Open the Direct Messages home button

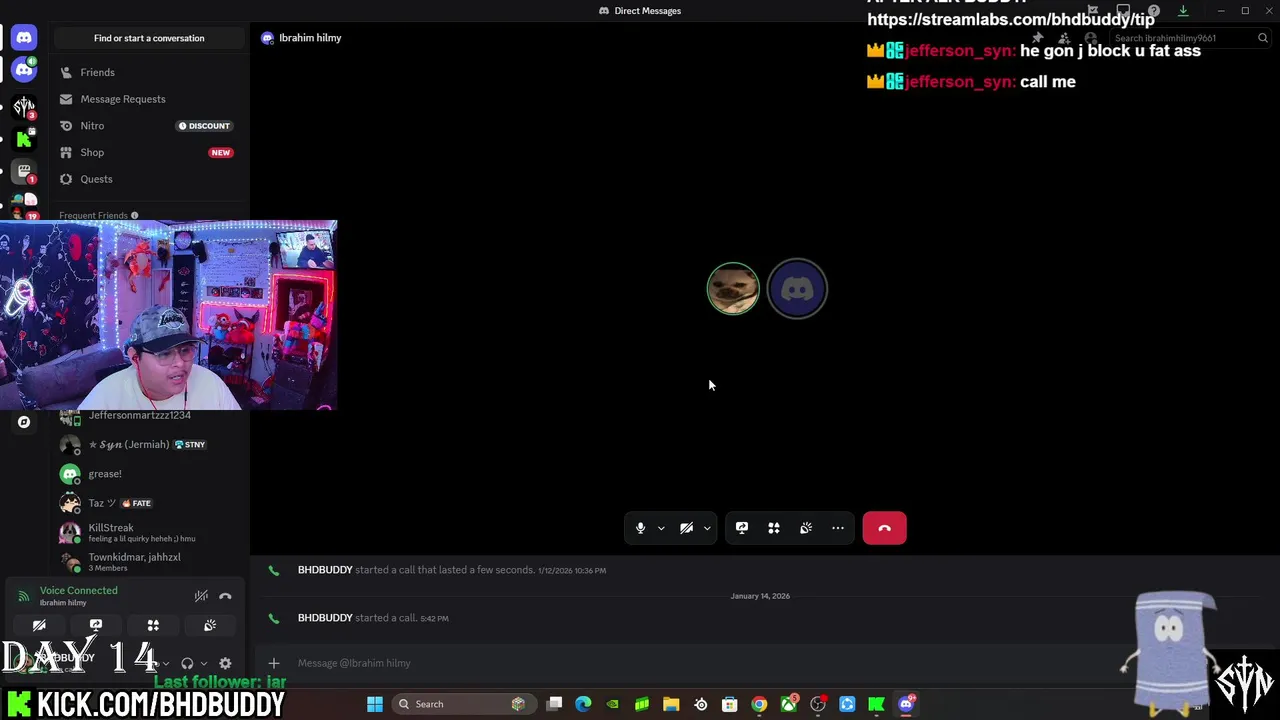tap(24, 37)
